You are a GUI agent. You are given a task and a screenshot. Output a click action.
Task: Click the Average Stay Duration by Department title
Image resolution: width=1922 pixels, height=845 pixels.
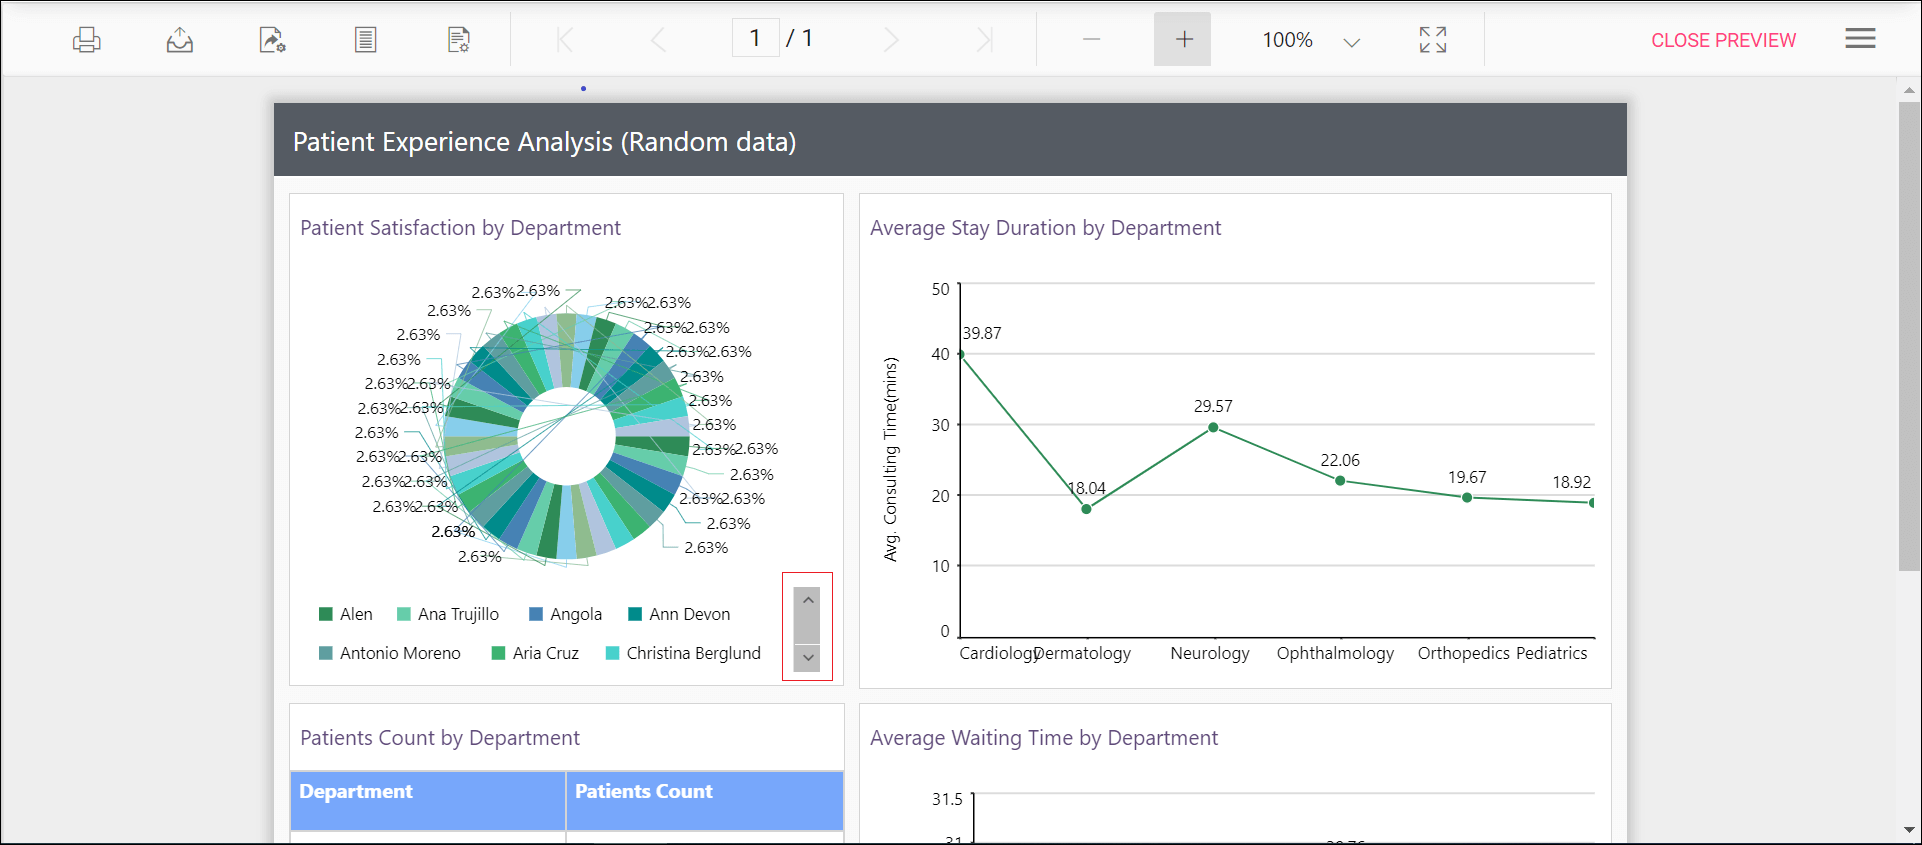point(1045,228)
